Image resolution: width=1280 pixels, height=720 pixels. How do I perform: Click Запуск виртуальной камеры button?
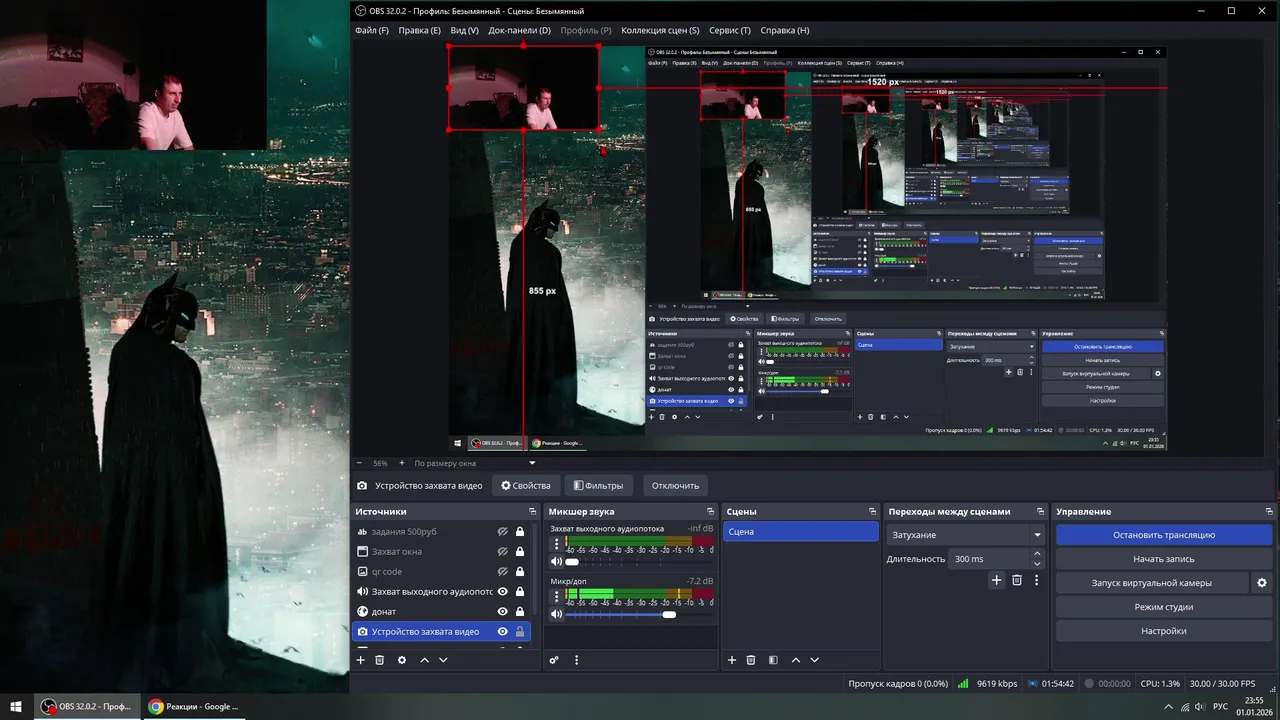click(x=1152, y=583)
